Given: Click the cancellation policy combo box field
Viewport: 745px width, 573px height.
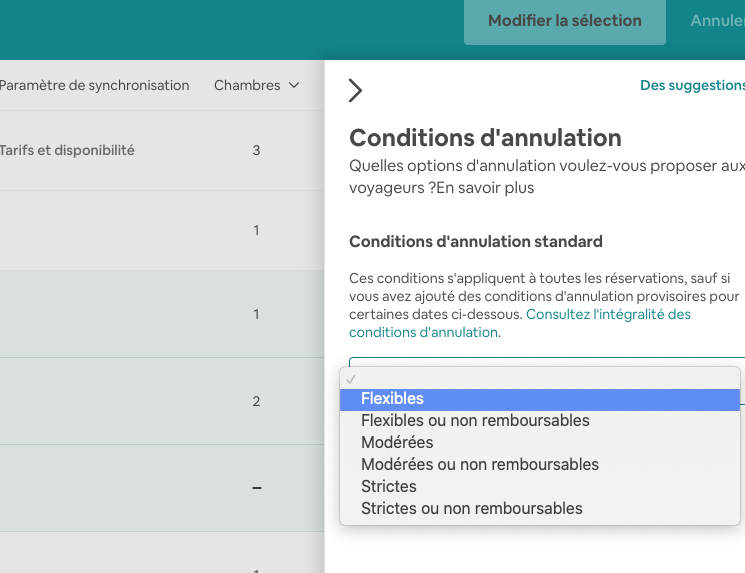Looking at the screenshot, I should pyautogui.click(x=546, y=364).
